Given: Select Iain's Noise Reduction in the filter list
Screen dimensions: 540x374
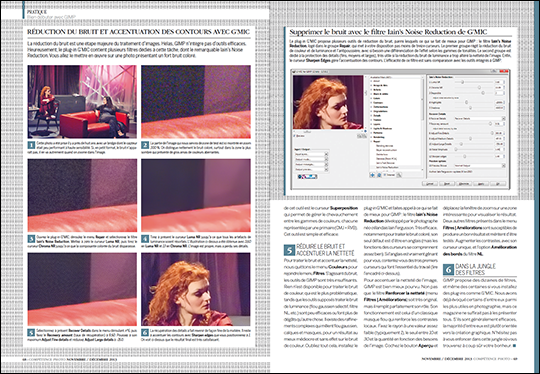Looking at the screenshot, I should coord(387,167).
